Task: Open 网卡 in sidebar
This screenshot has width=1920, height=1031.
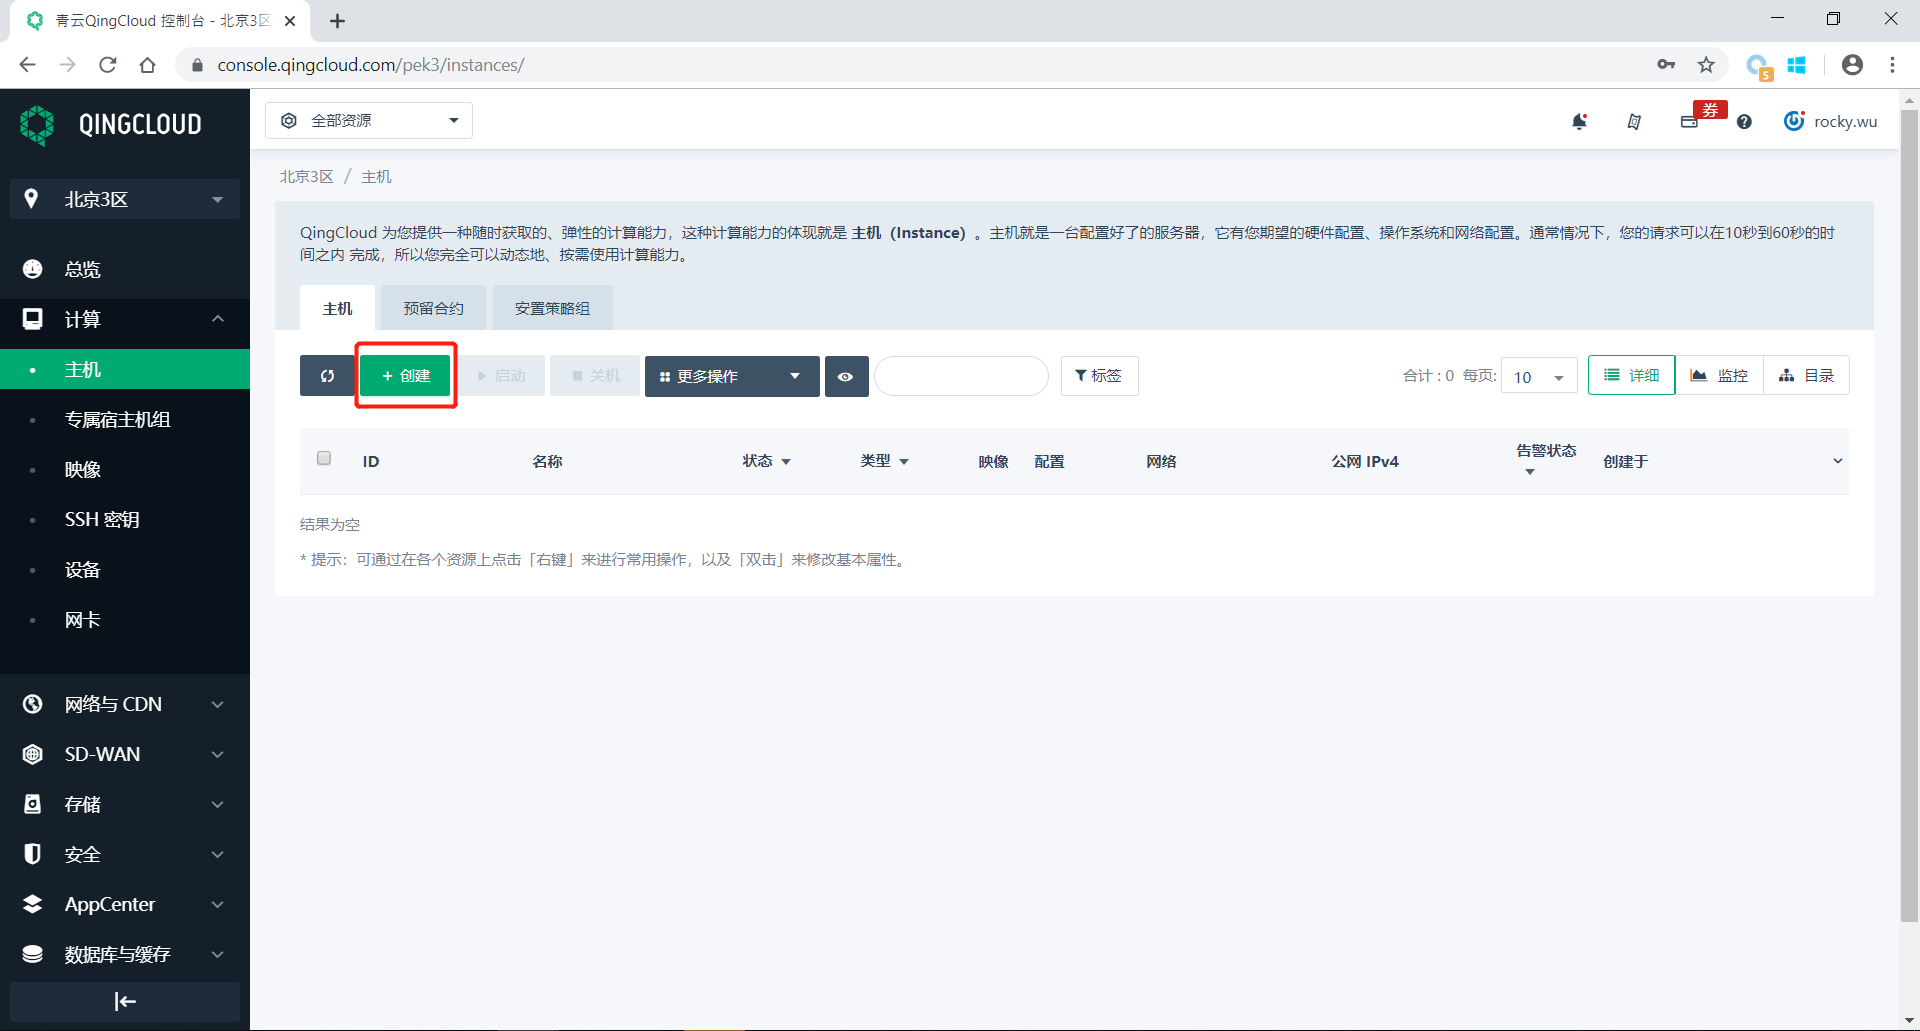Action: tap(125, 619)
